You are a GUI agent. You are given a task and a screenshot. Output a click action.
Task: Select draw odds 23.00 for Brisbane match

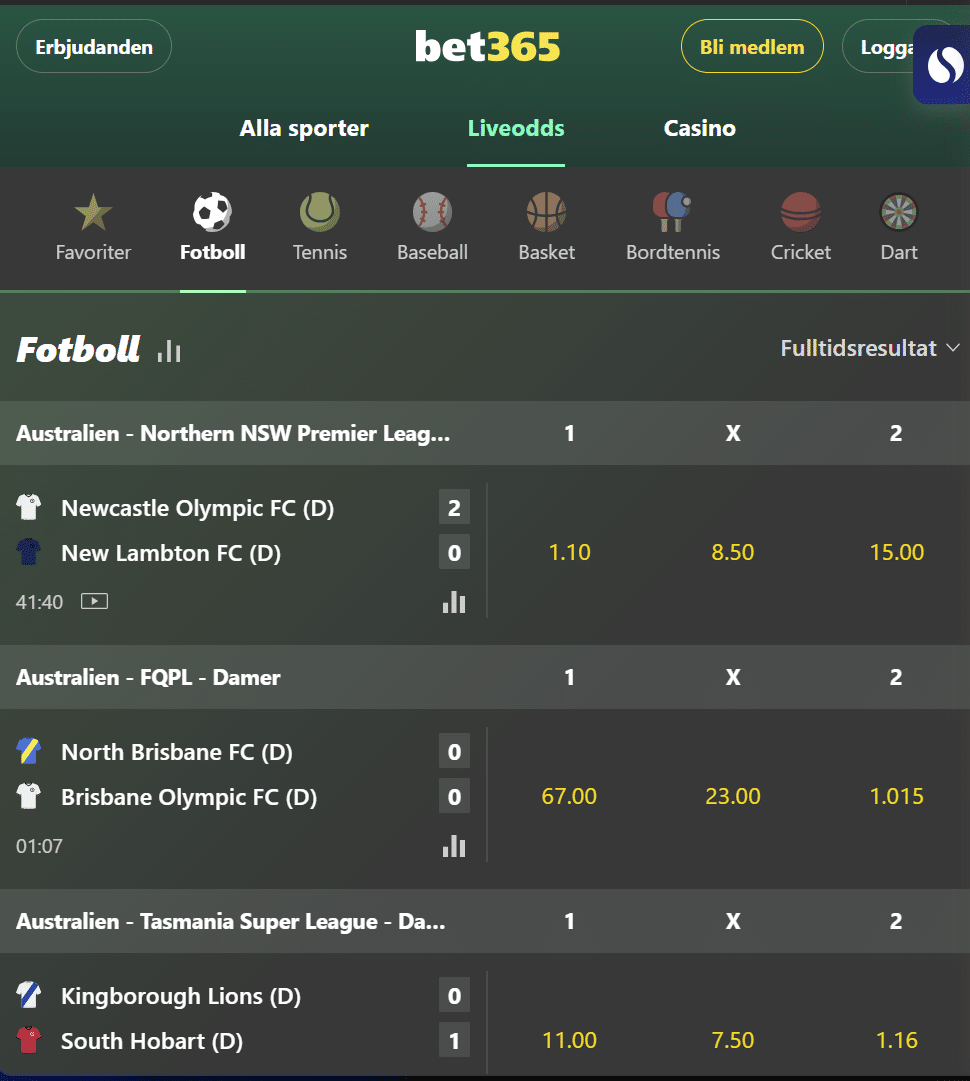(x=732, y=797)
